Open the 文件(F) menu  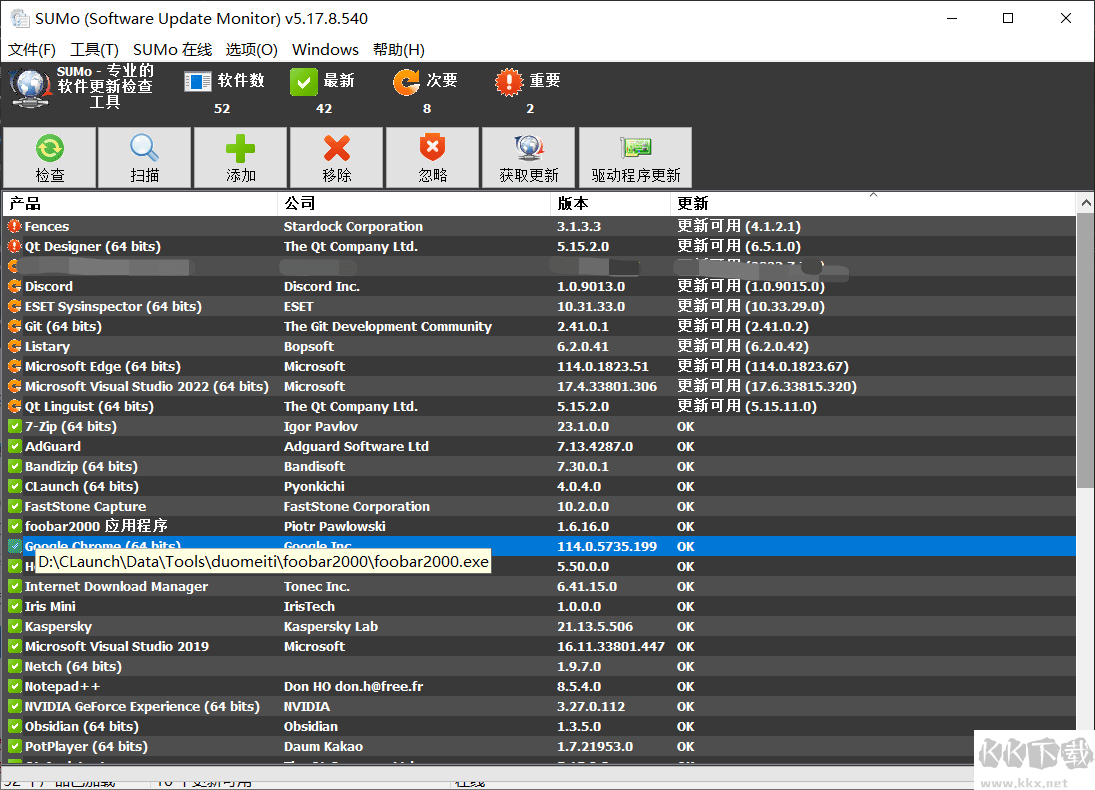pos(32,50)
